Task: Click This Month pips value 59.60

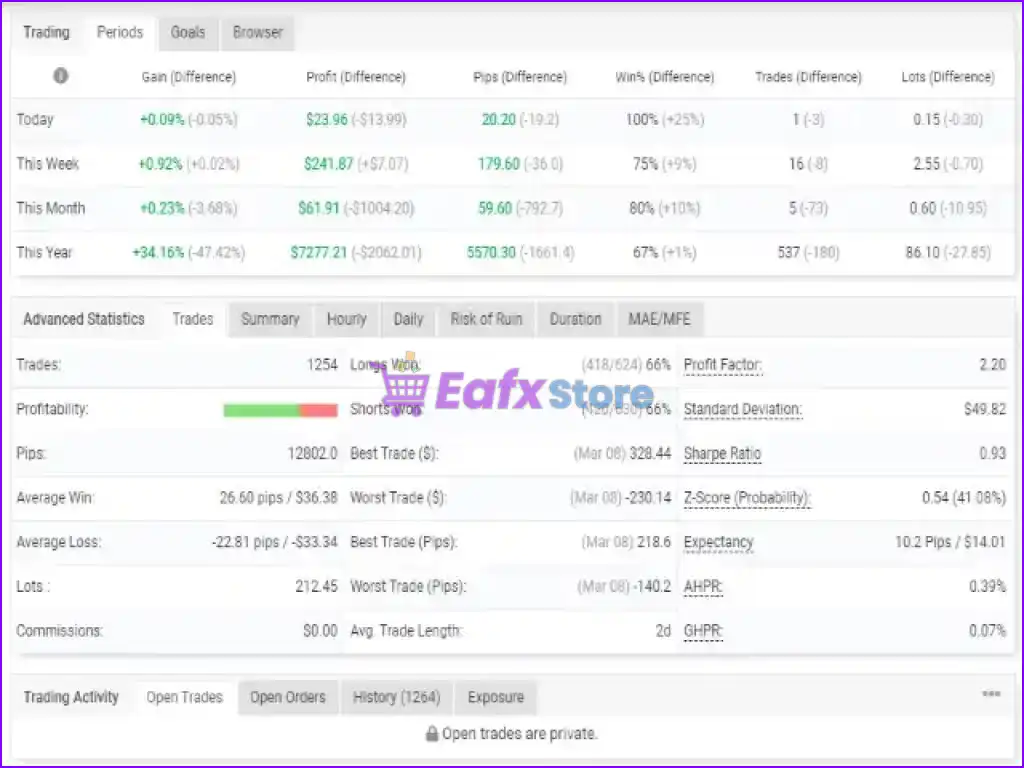Action: click(495, 208)
